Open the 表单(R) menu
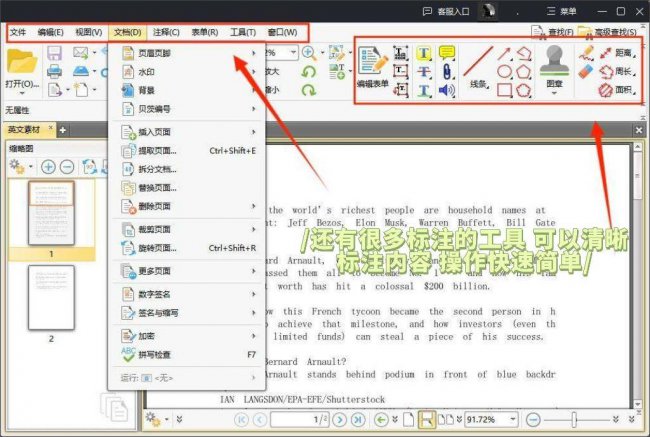 [204, 32]
